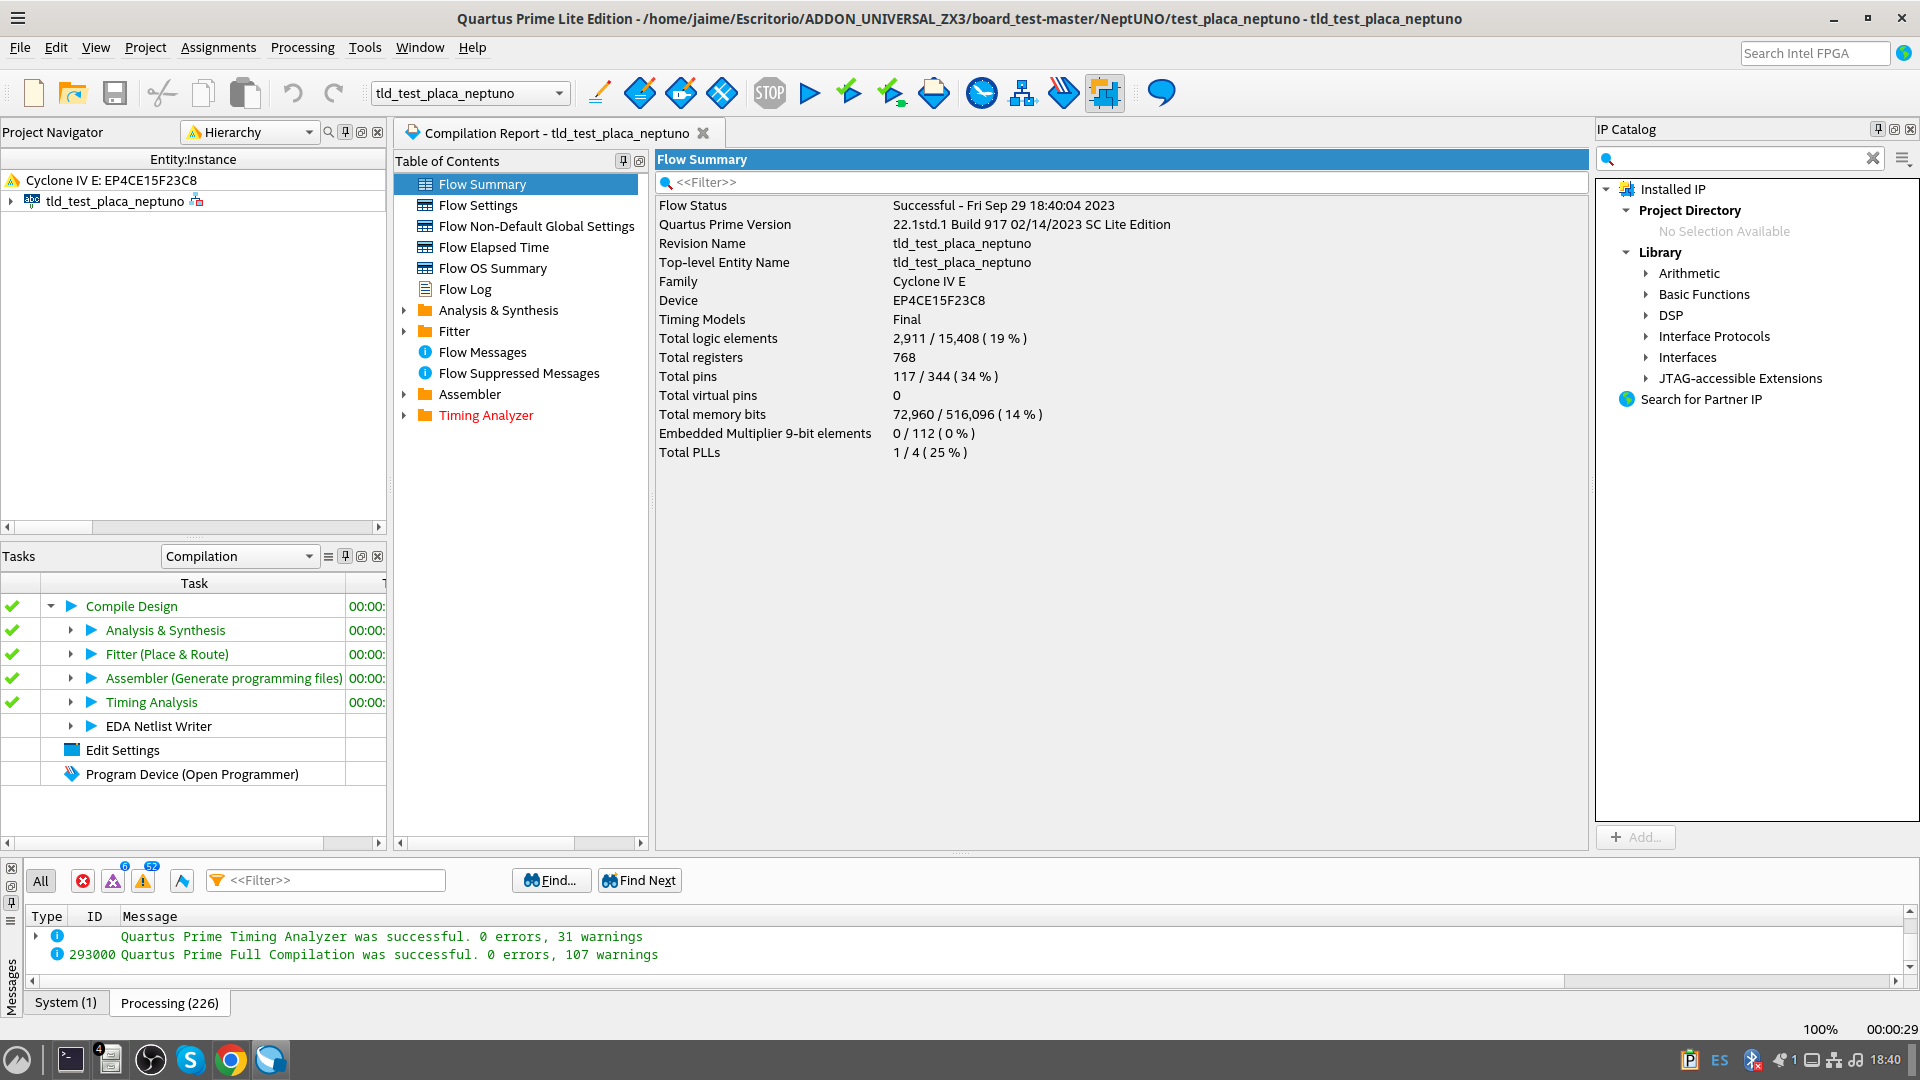The width and height of the screenshot is (1920, 1080).
Task: Toggle warning messages visibility
Action: pyautogui.click(x=144, y=881)
